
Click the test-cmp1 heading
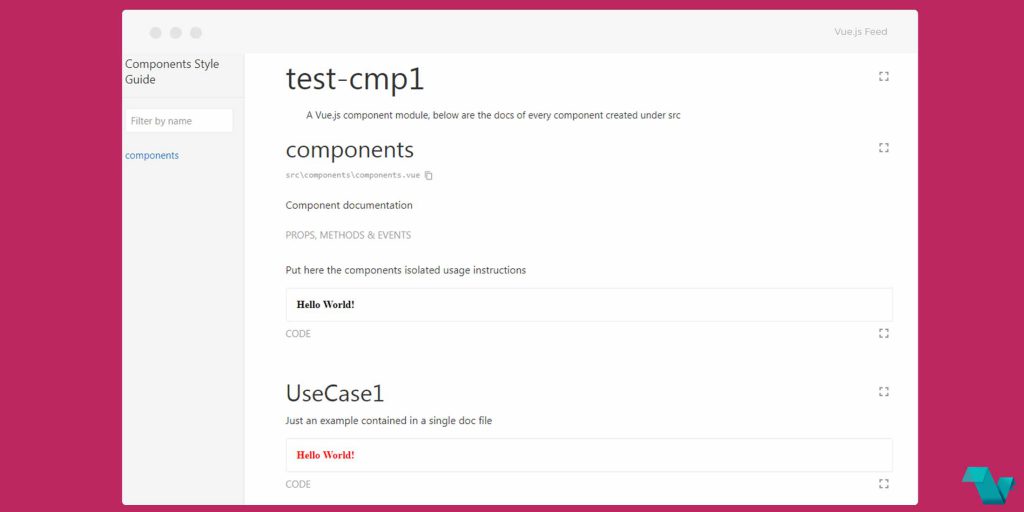(x=355, y=80)
